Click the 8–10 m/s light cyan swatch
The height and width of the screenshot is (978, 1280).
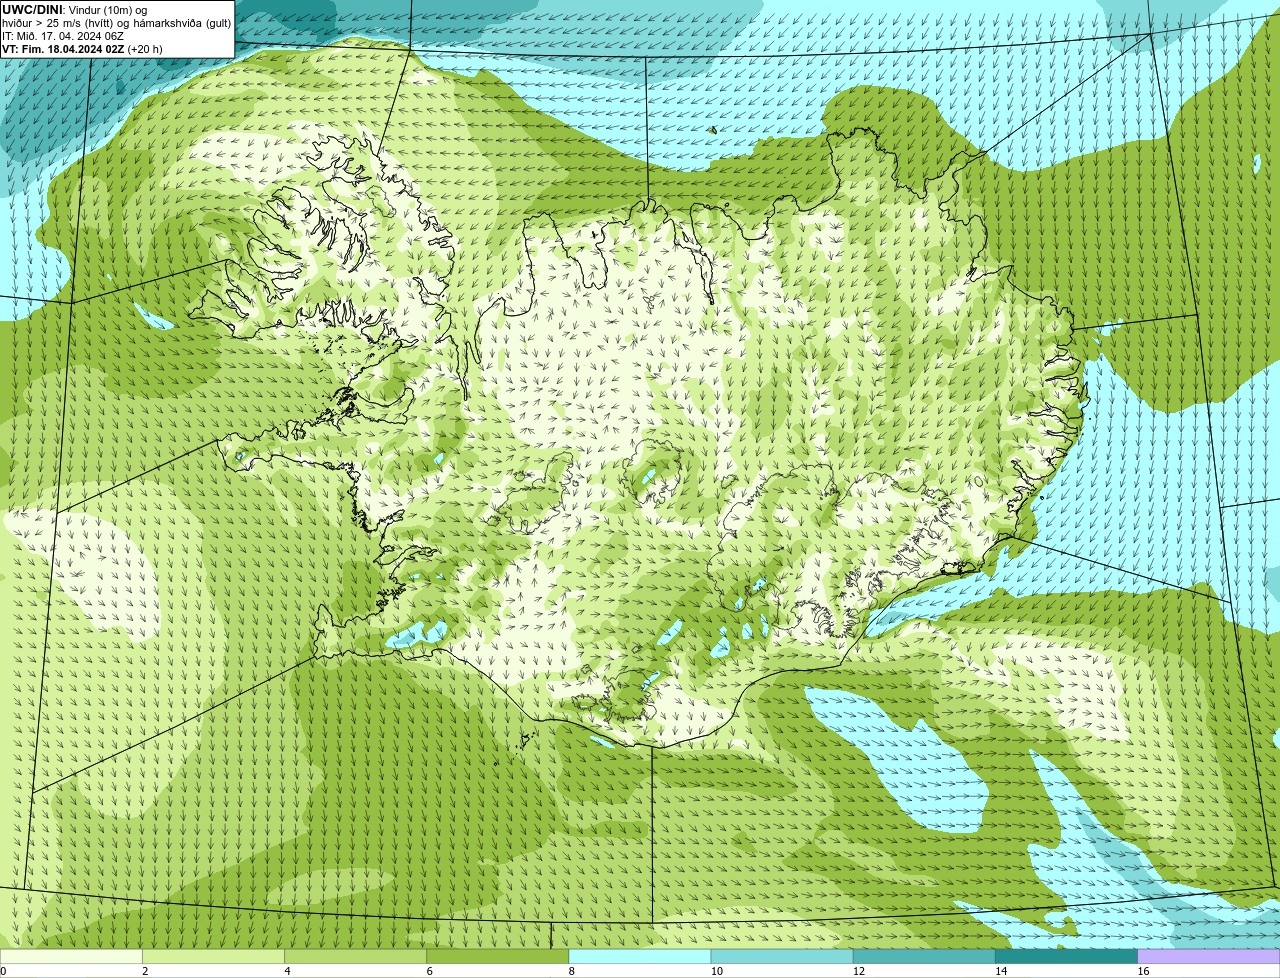point(640,957)
